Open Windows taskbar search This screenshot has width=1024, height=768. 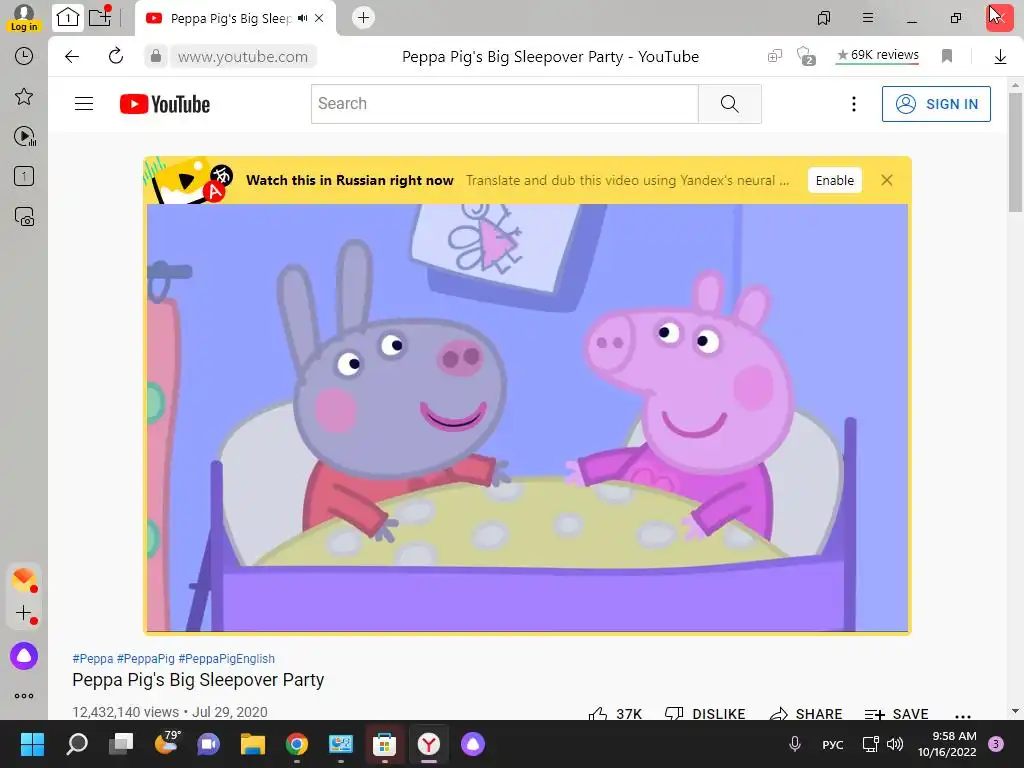point(77,744)
